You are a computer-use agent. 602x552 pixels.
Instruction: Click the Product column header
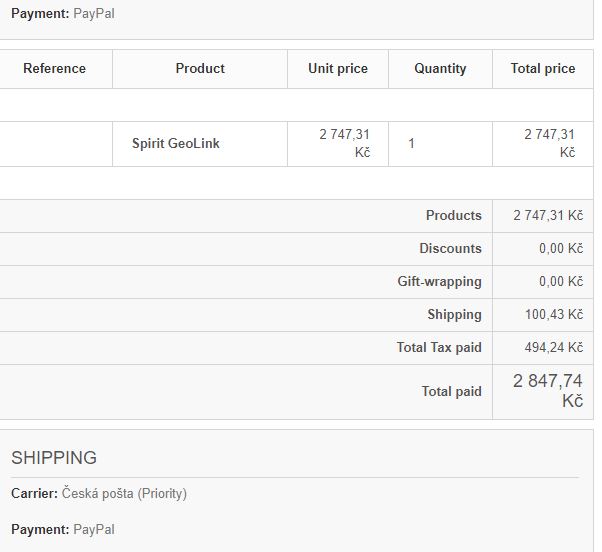200,69
